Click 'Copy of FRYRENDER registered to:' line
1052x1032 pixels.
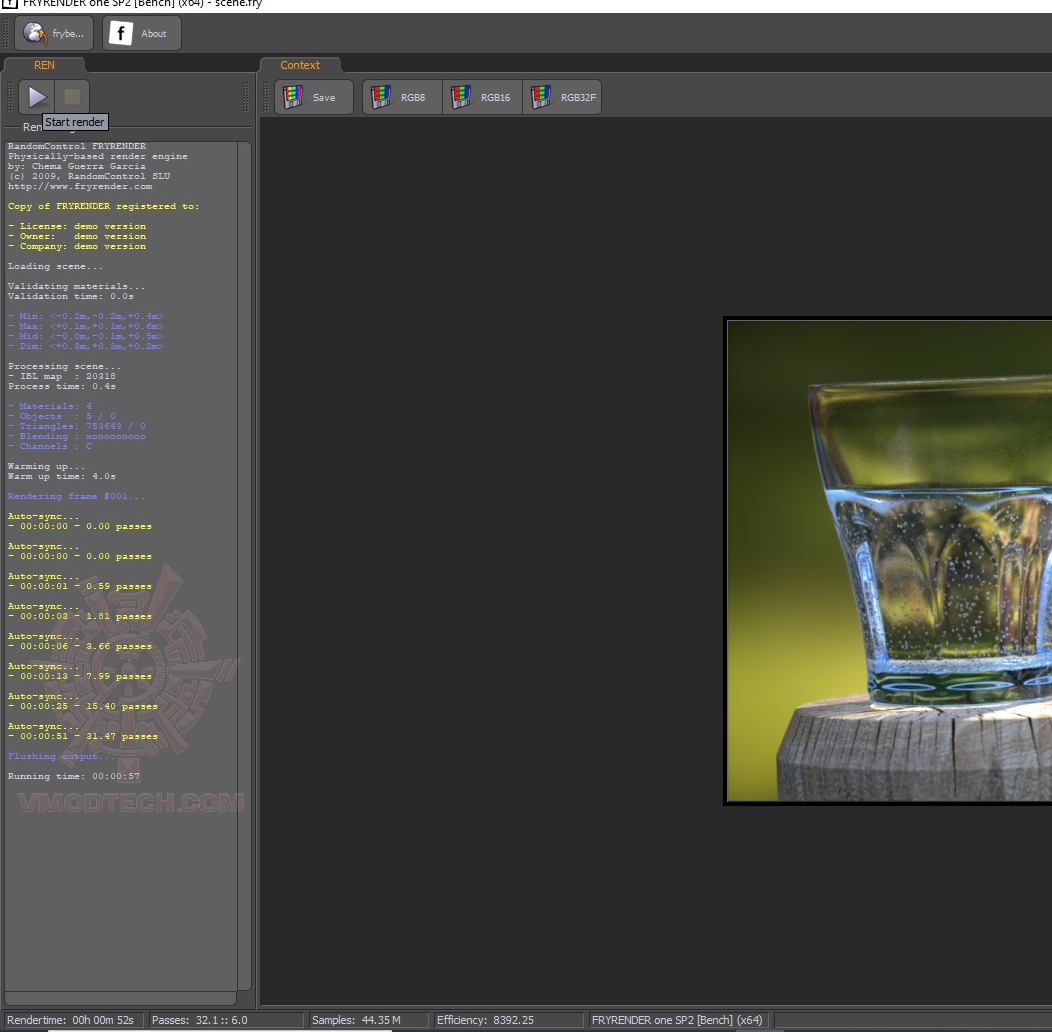click(x=103, y=207)
